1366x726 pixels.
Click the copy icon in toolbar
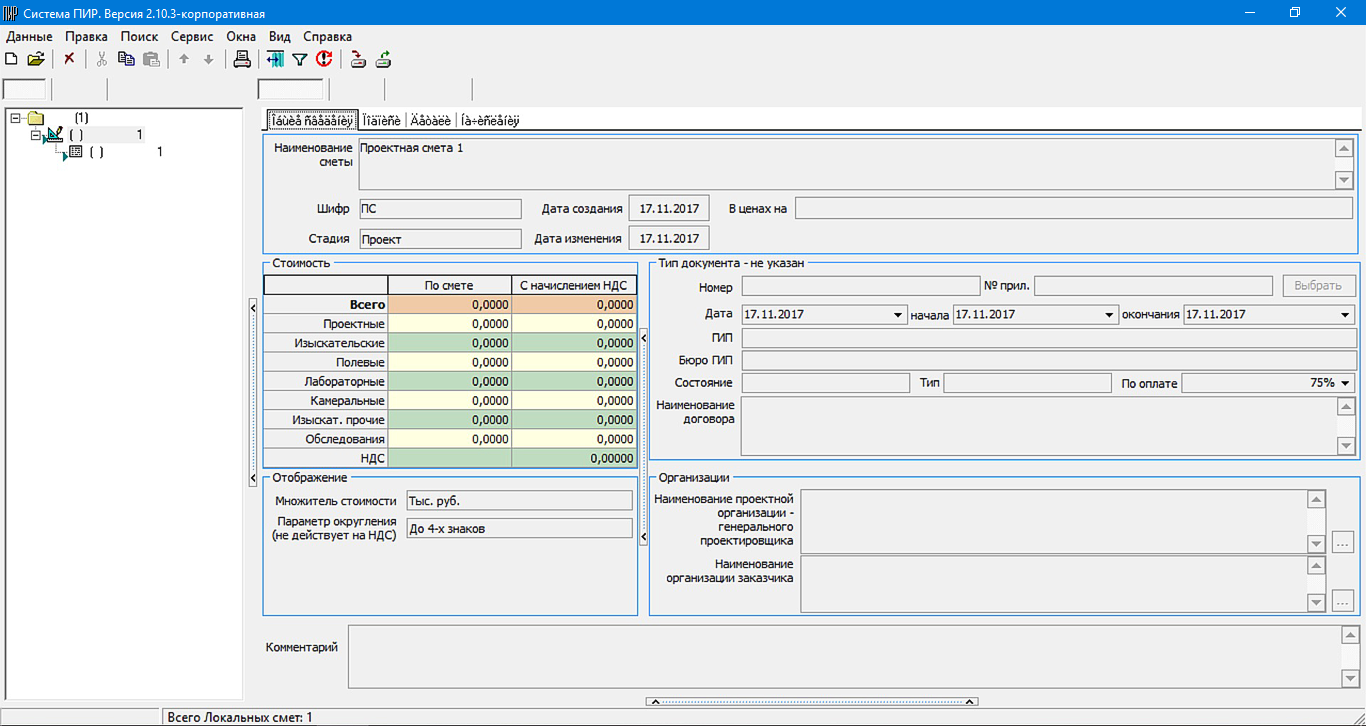pyautogui.click(x=126, y=59)
